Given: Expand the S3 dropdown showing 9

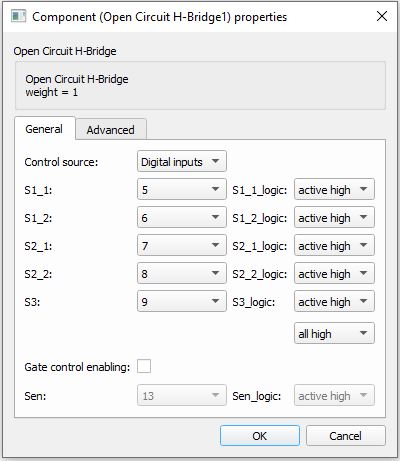Looking at the screenshot, I should pyautogui.click(x=182, y=301).
